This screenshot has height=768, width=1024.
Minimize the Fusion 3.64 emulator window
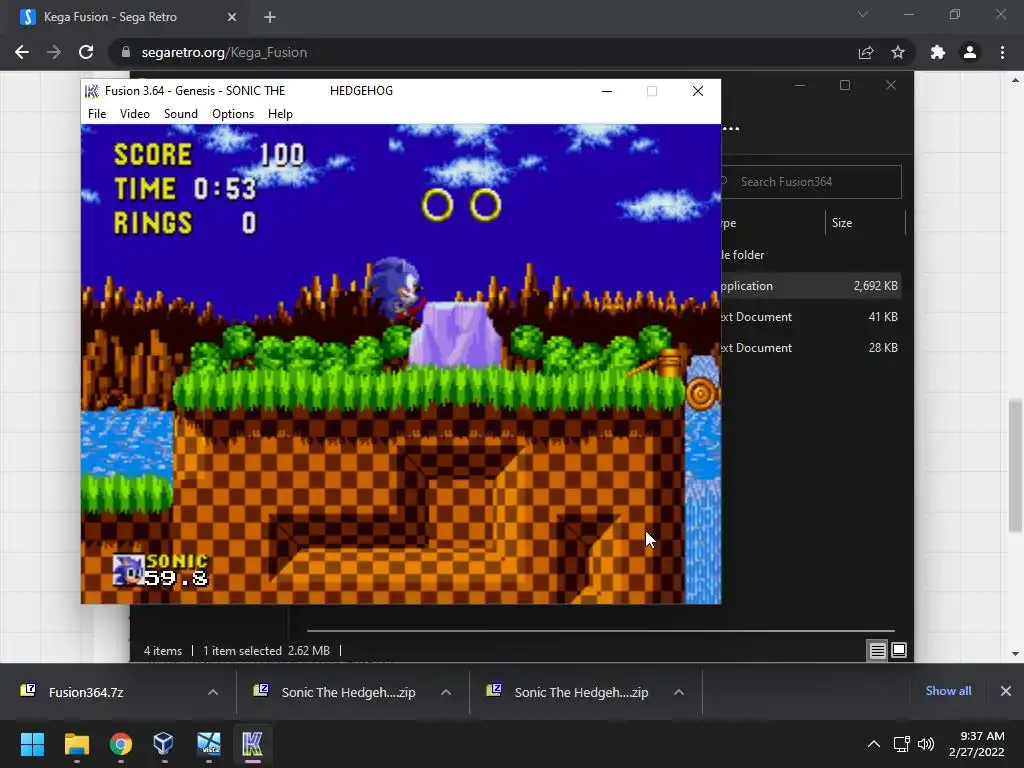click(607, 91)
